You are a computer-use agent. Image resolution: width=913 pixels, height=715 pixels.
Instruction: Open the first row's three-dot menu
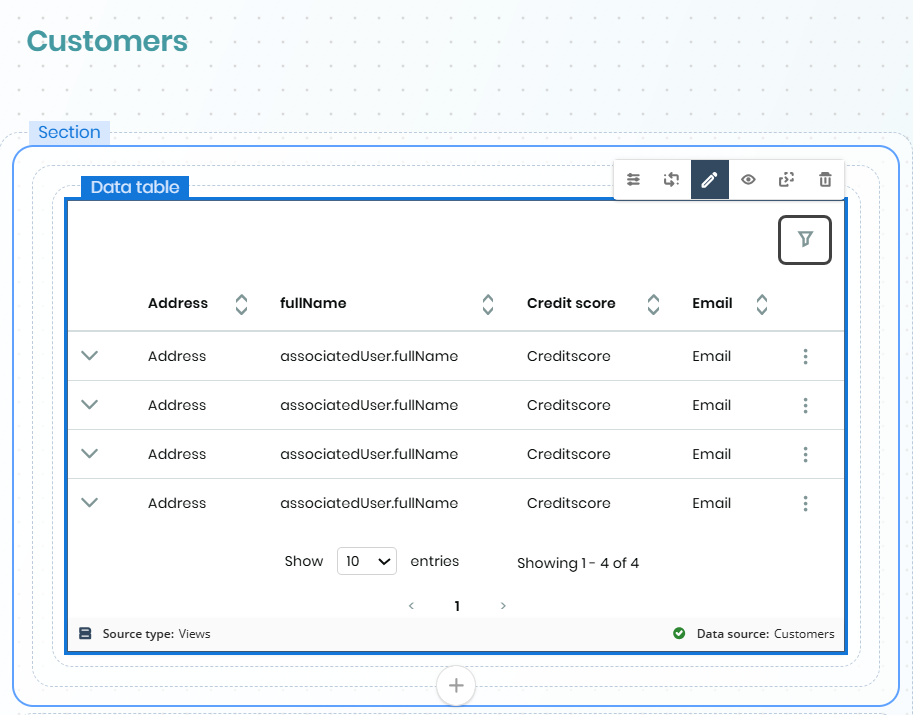[805, 356]
